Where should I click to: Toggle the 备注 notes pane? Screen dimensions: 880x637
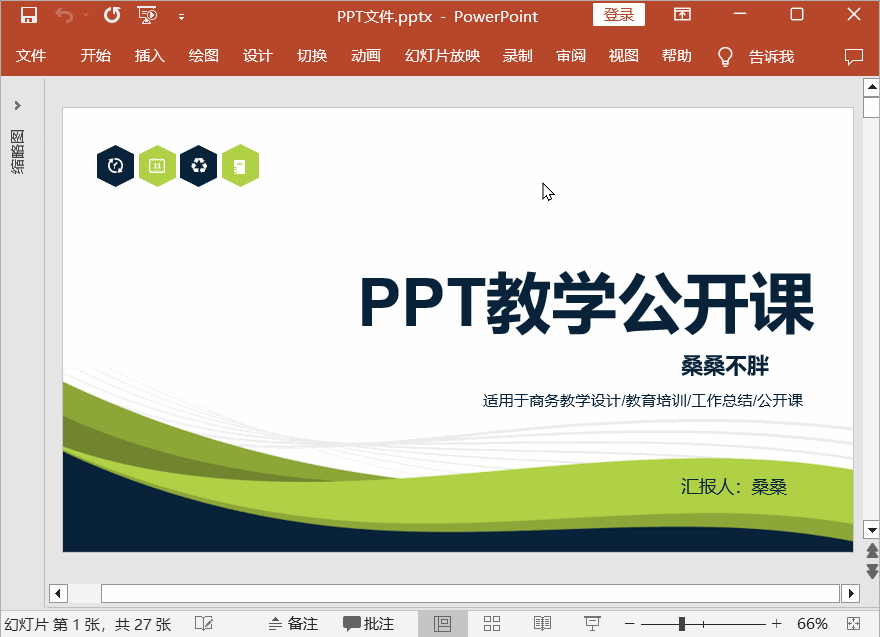coord(293,624)
